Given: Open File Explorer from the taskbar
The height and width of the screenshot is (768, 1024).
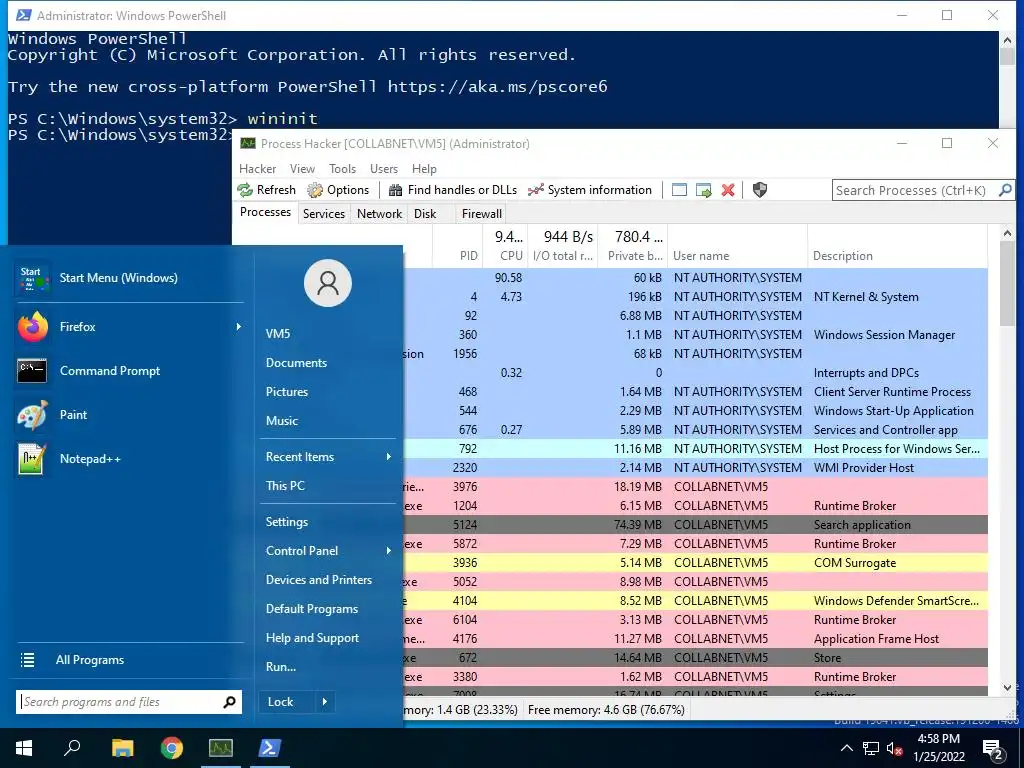Looking at the screenshot, I should [122, 748].
